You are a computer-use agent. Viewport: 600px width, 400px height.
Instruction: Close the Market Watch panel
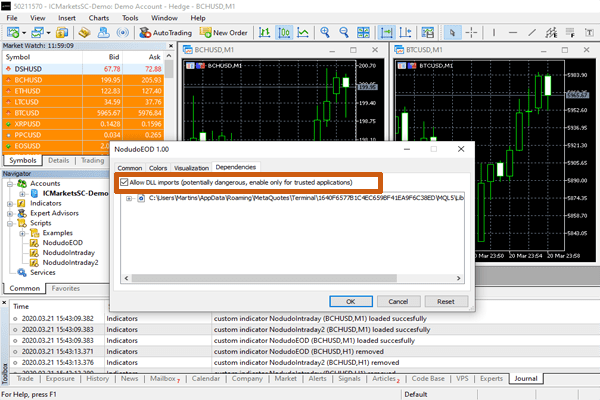tap(171, 46)
